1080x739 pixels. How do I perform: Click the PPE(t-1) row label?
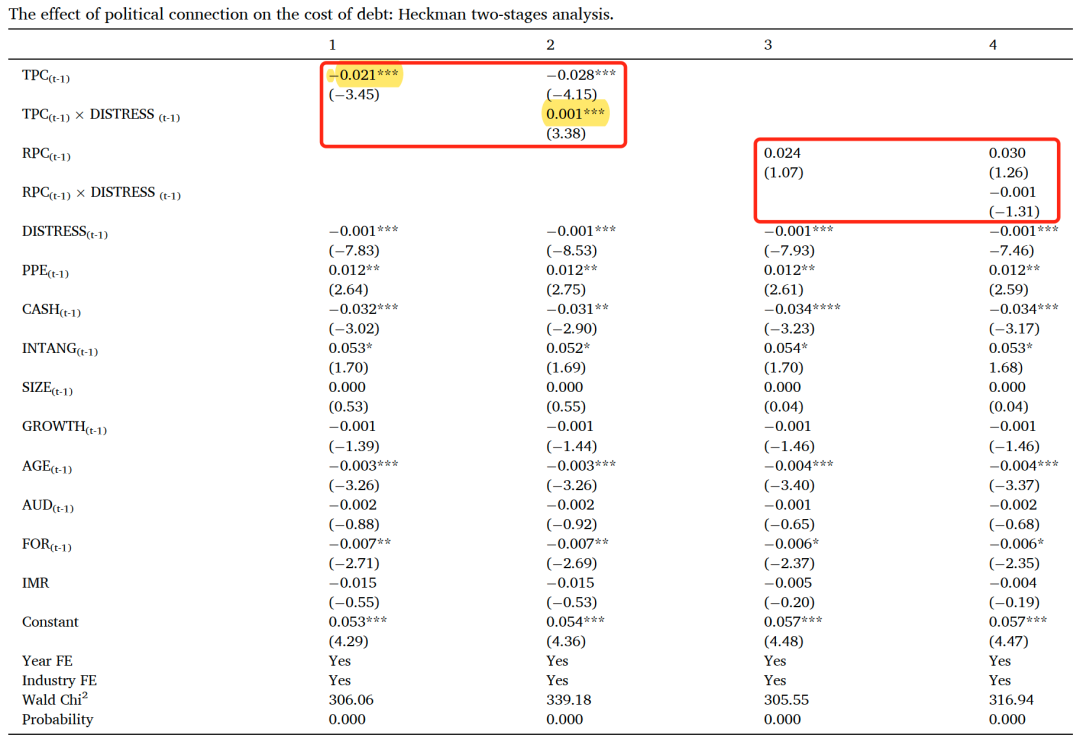pos(45,271)
